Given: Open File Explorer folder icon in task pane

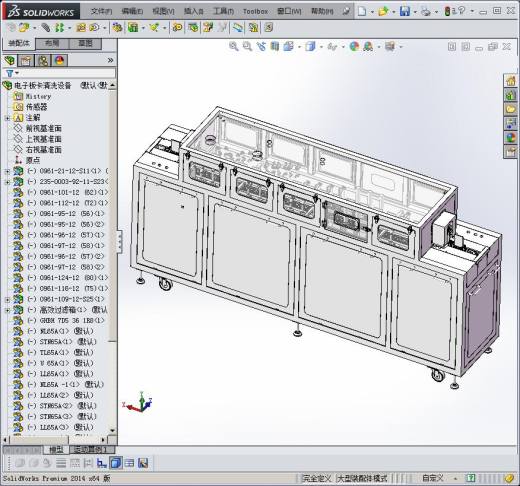Looking at the screenshot, I should tap(511, 109).
